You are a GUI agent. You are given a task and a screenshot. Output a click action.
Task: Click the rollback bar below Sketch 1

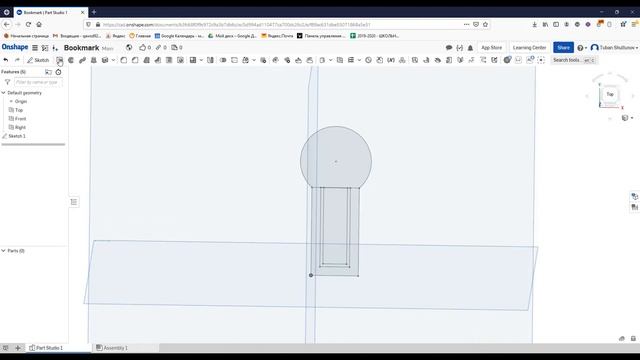click(33, 144)
